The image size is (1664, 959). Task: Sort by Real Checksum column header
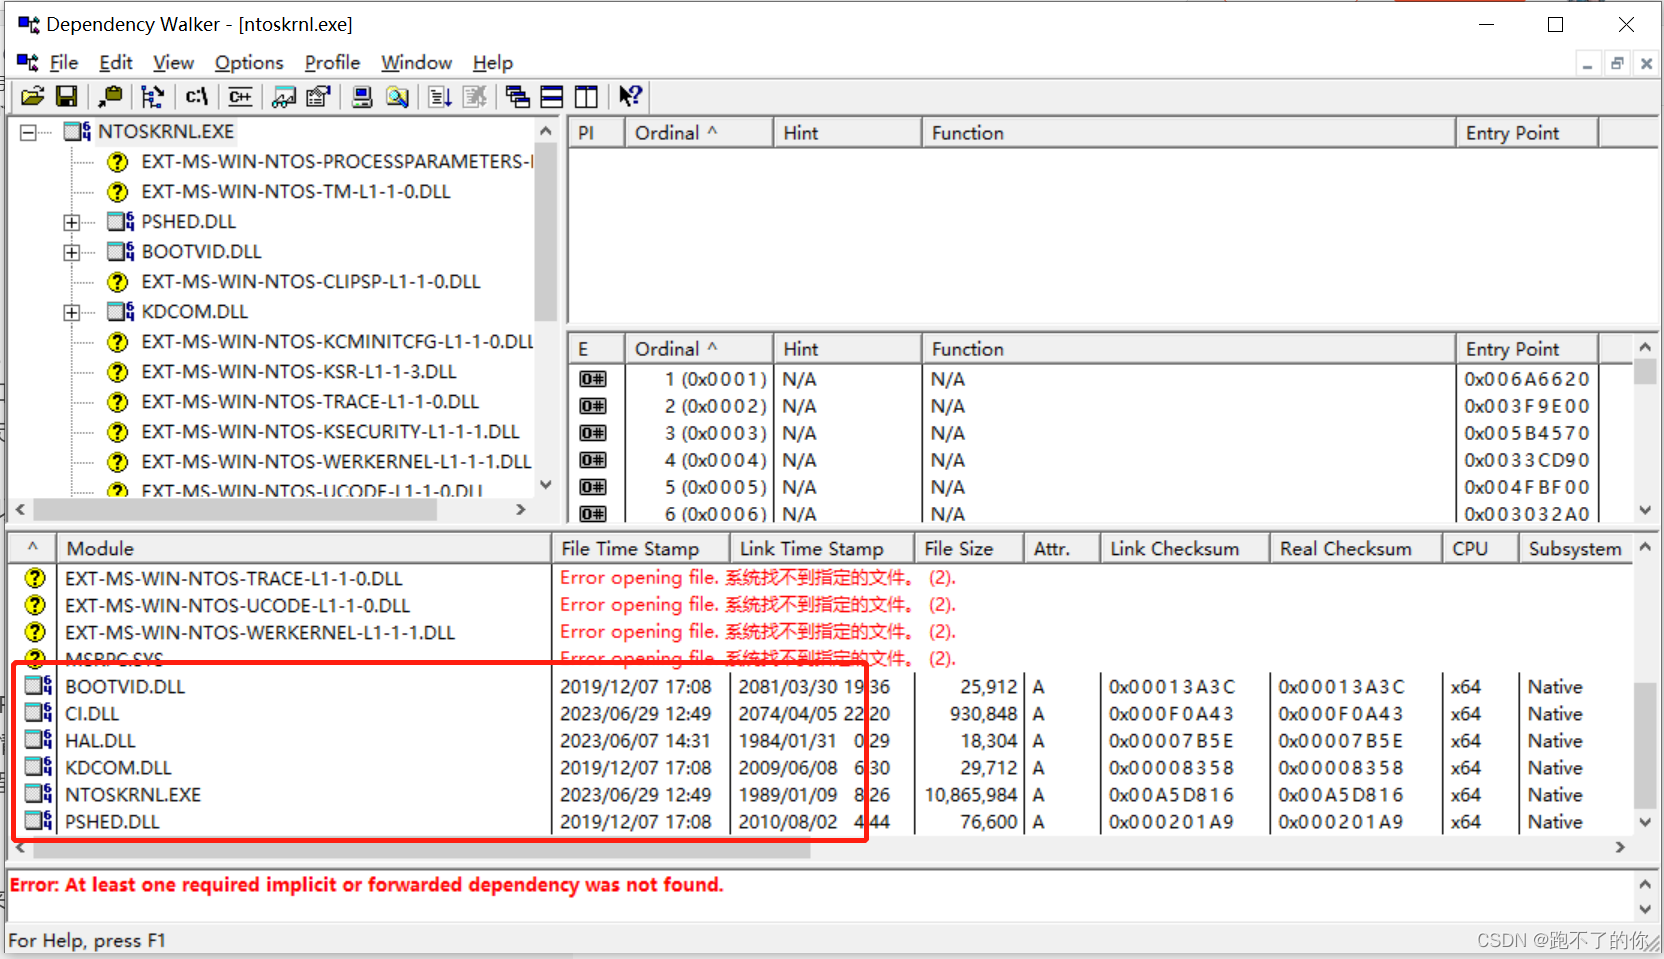pyautogui.click(x=1355, y=548)
